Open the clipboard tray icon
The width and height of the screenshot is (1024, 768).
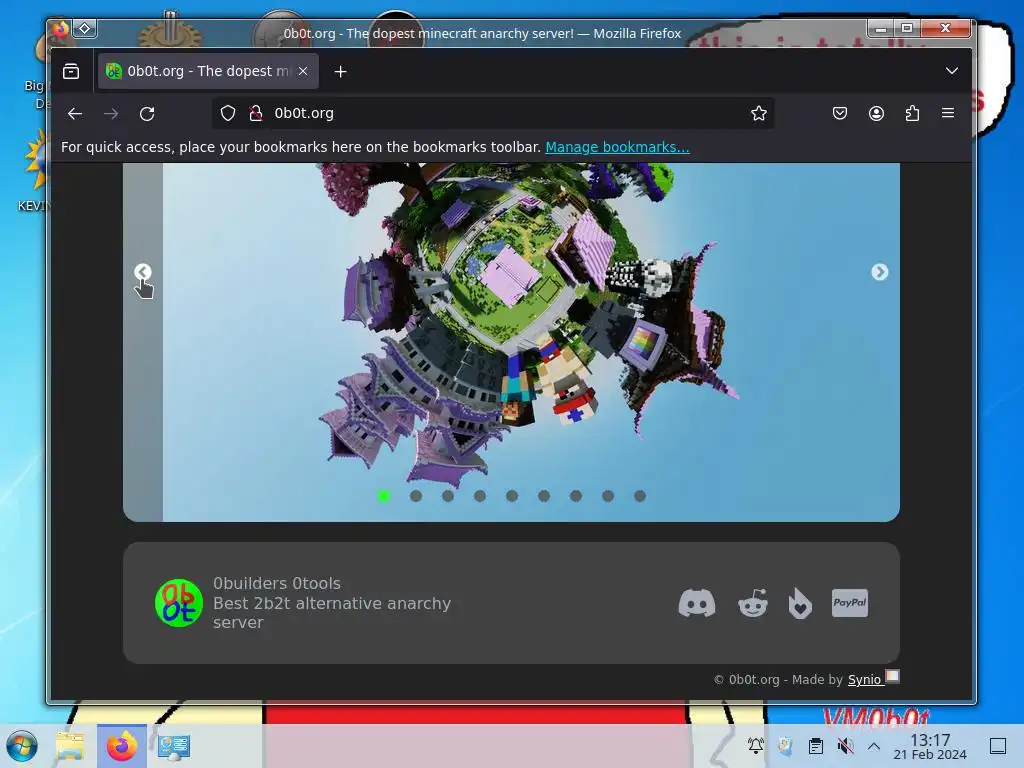[x=816, y=745]
